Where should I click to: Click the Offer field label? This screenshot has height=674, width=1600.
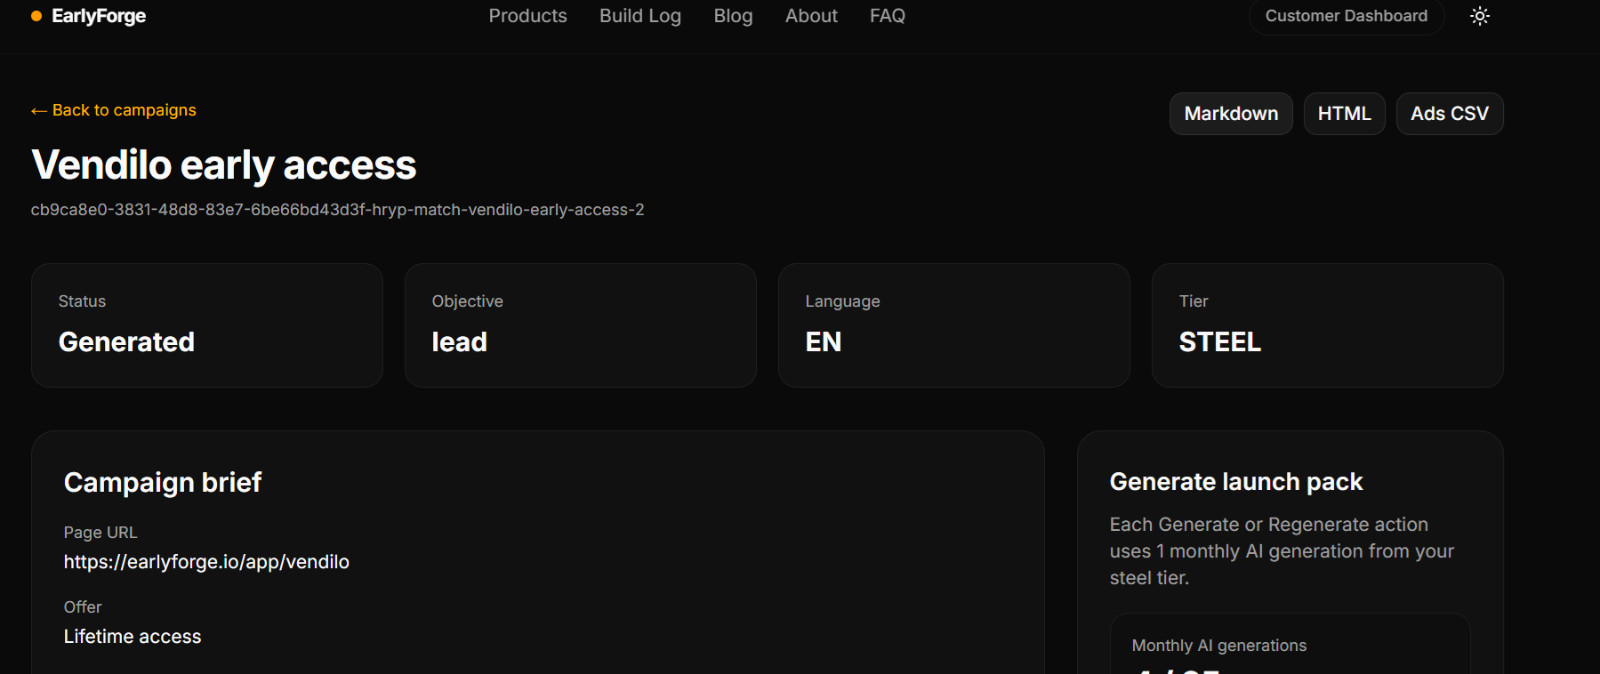(x=83, y=607)
